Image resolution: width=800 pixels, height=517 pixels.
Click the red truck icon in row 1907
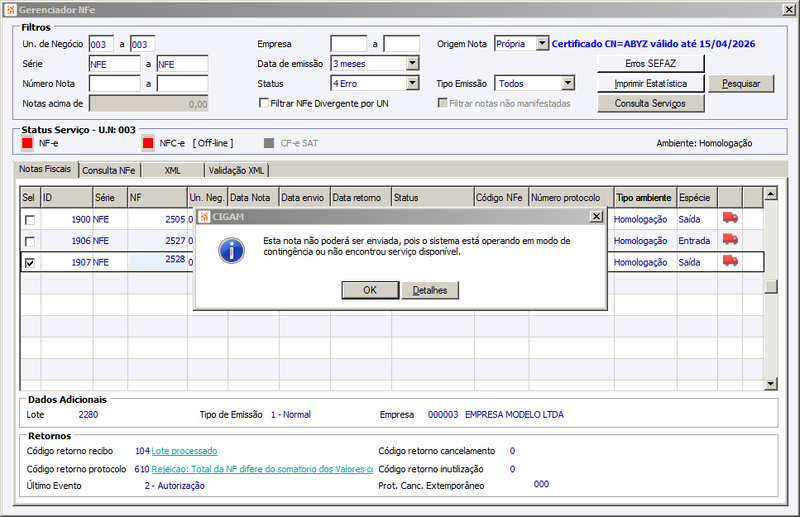coord(730,261)
